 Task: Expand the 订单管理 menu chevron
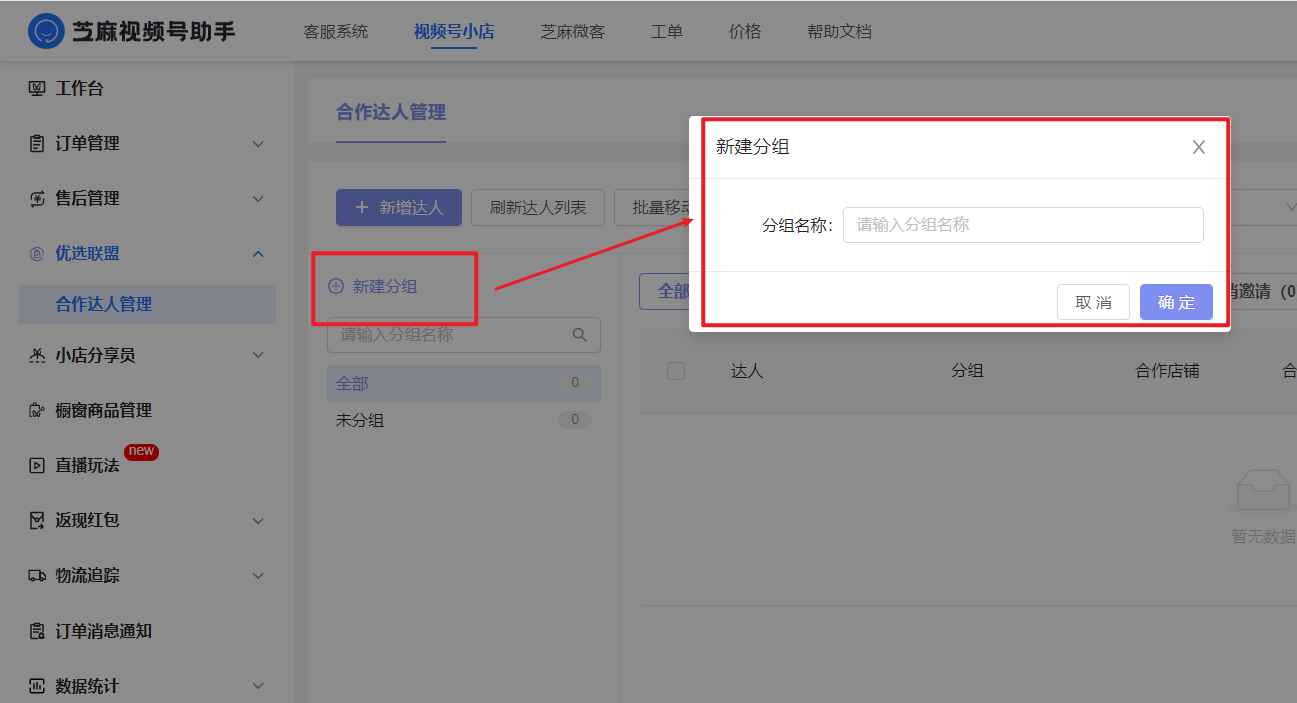[x=258, y=144]
